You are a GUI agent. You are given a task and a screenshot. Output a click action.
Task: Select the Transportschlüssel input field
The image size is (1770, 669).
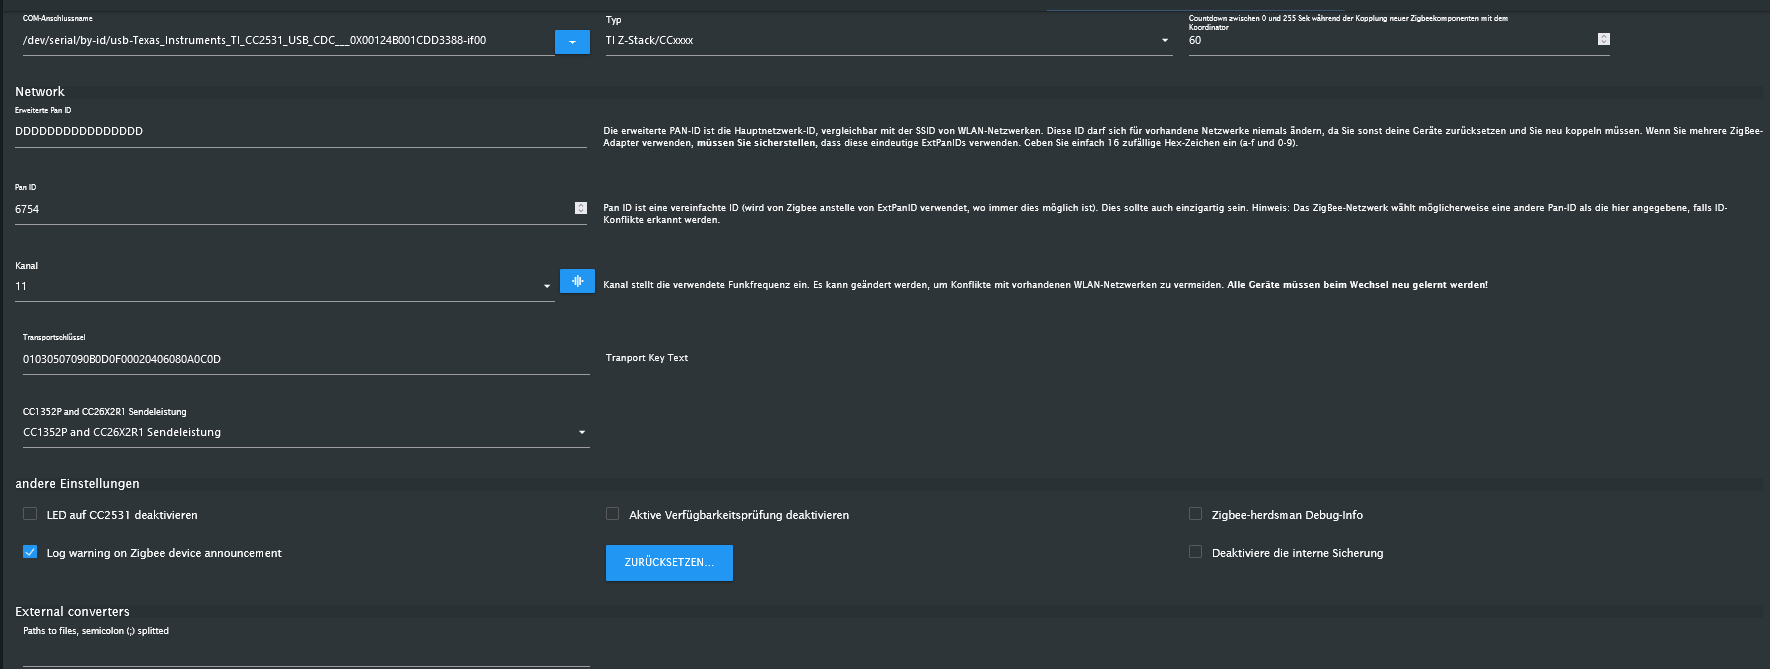click(305, 360)
